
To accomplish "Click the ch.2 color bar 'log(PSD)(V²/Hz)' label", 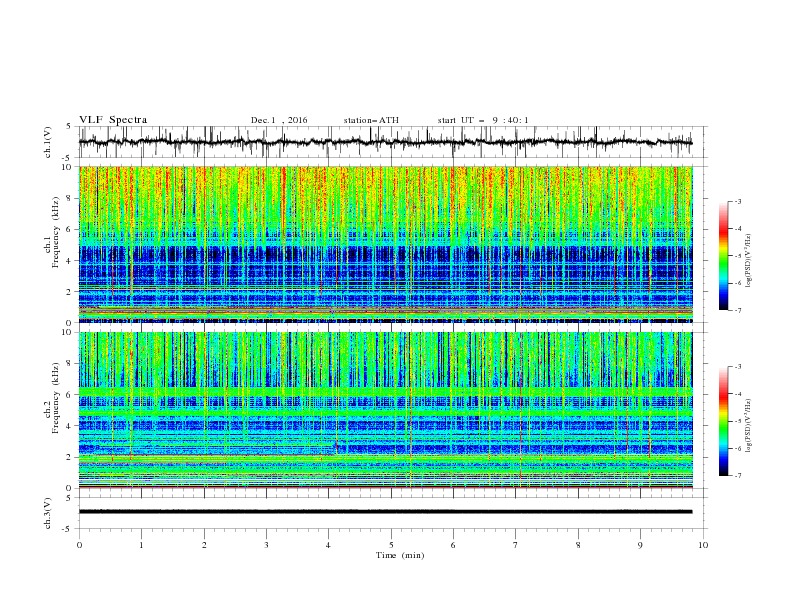I will [x=748, y=426].
